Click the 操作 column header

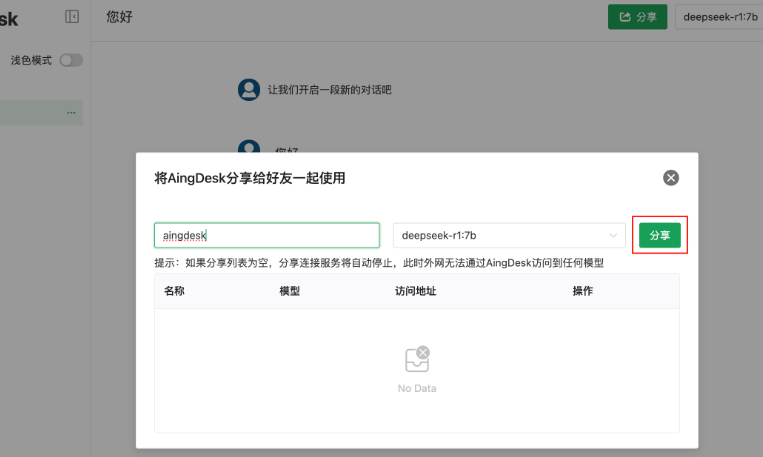point(582,291)
